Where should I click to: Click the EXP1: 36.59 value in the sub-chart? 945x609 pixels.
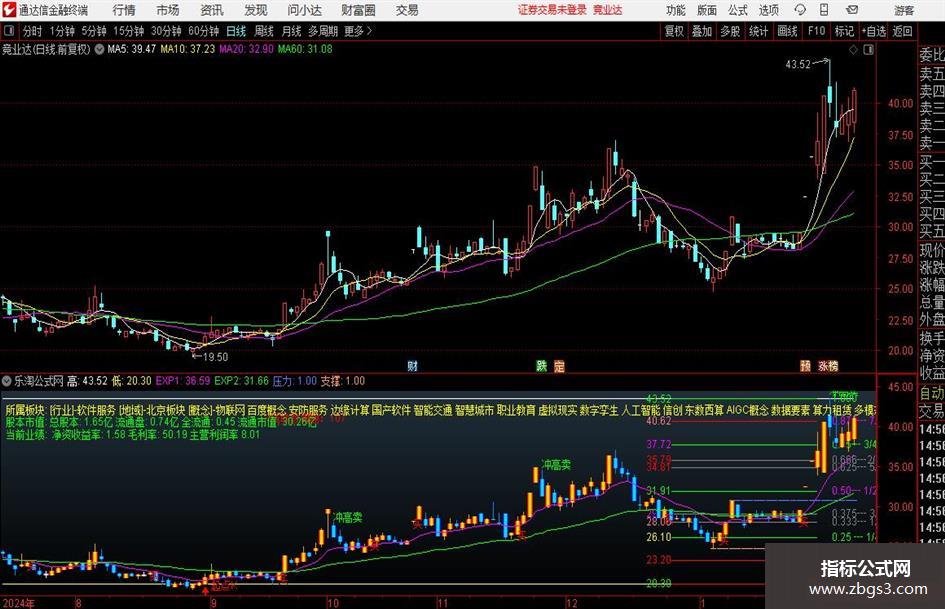[183, 381]
